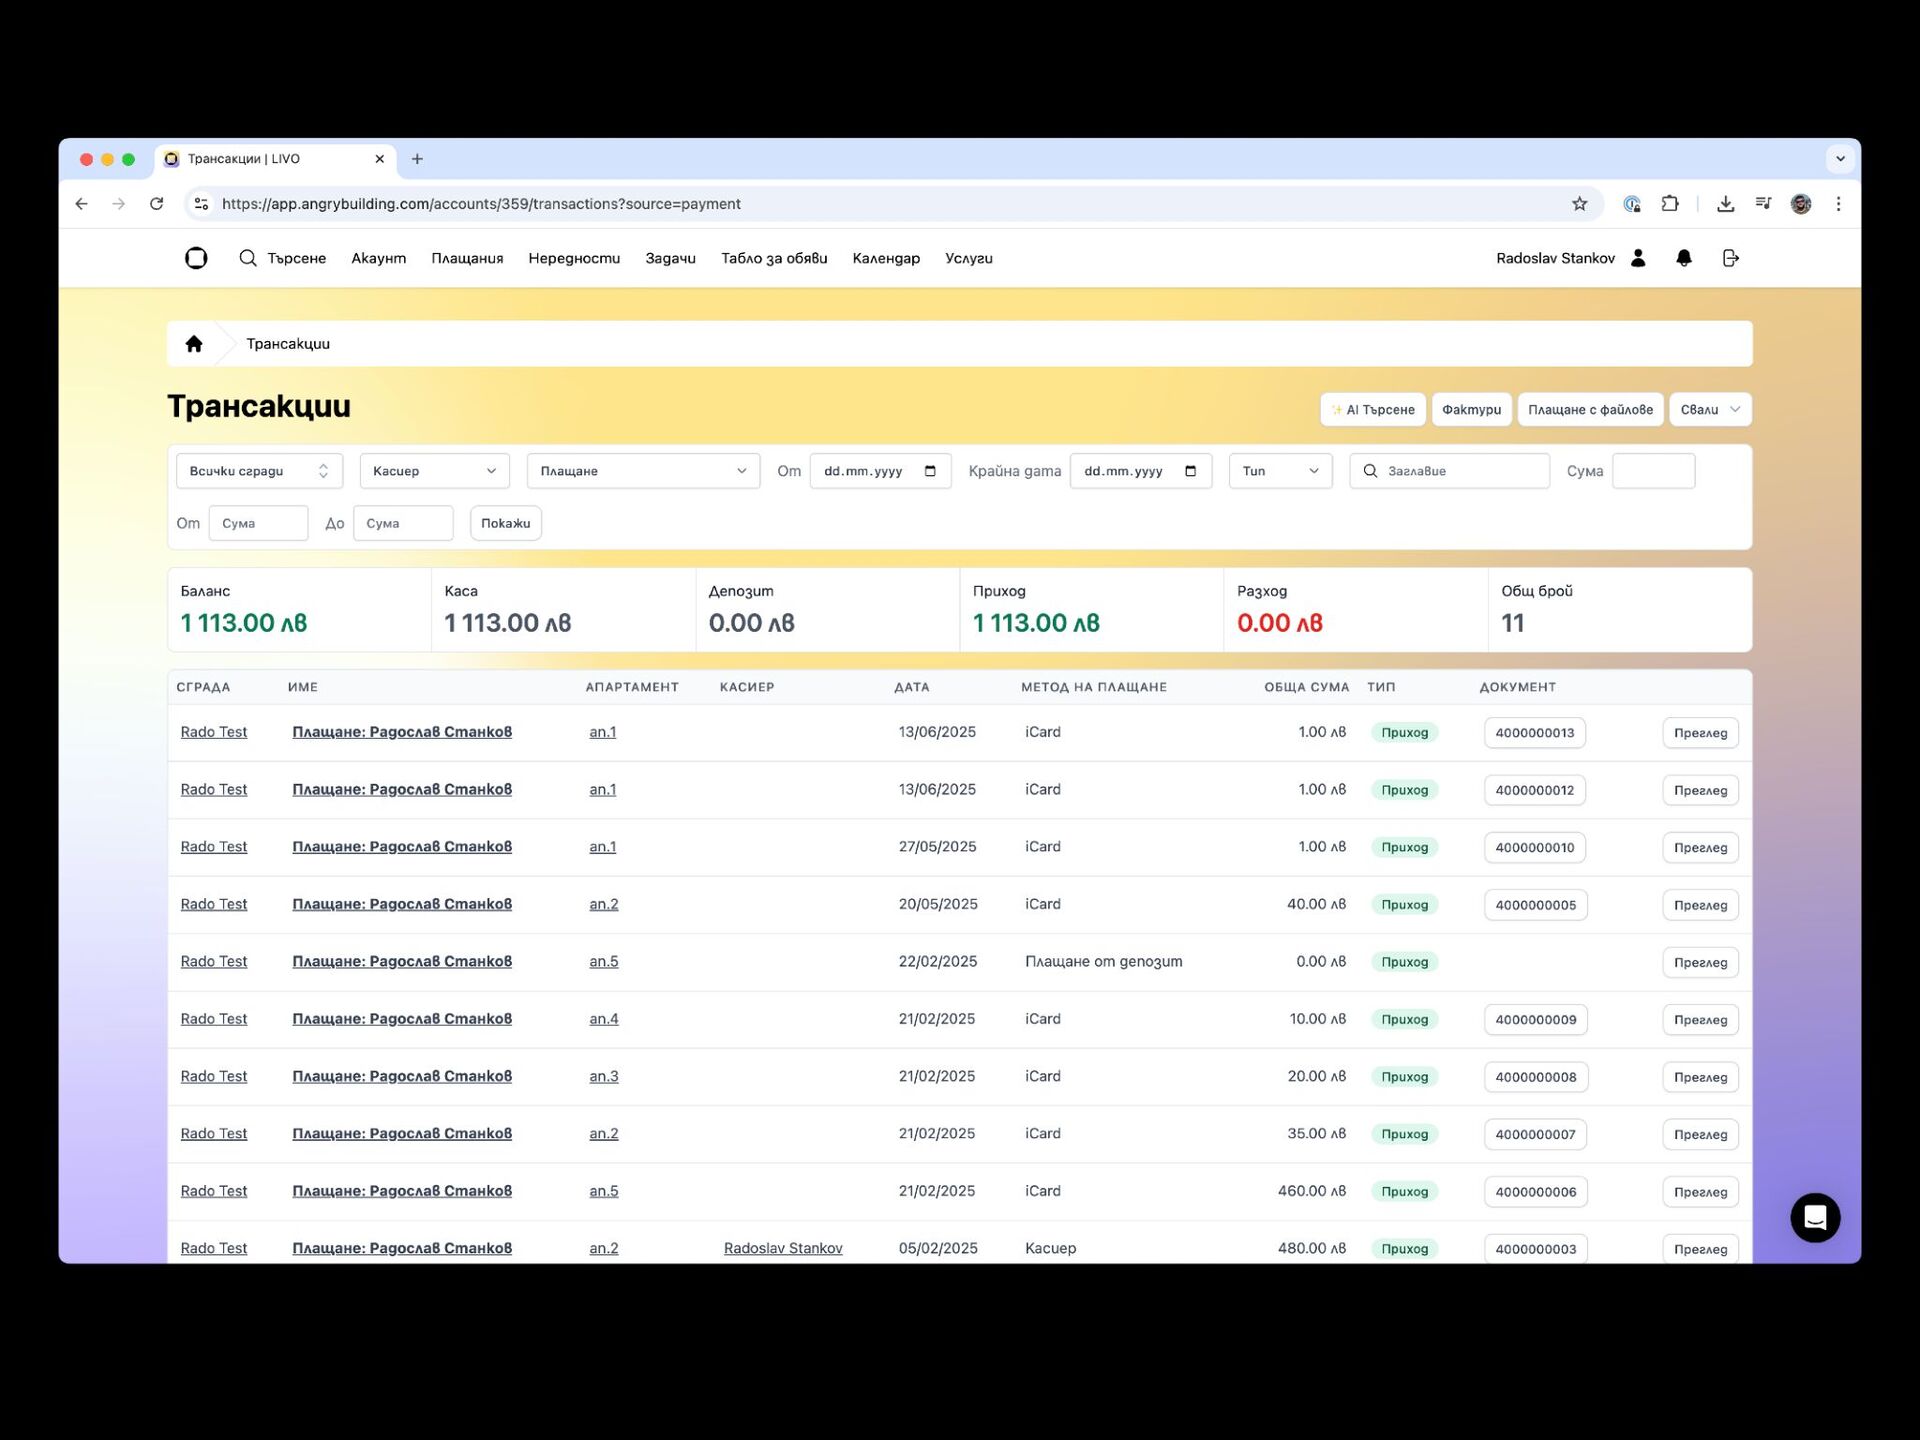
Task: Click Плащане с файлове button
Action: [1590, 409]
